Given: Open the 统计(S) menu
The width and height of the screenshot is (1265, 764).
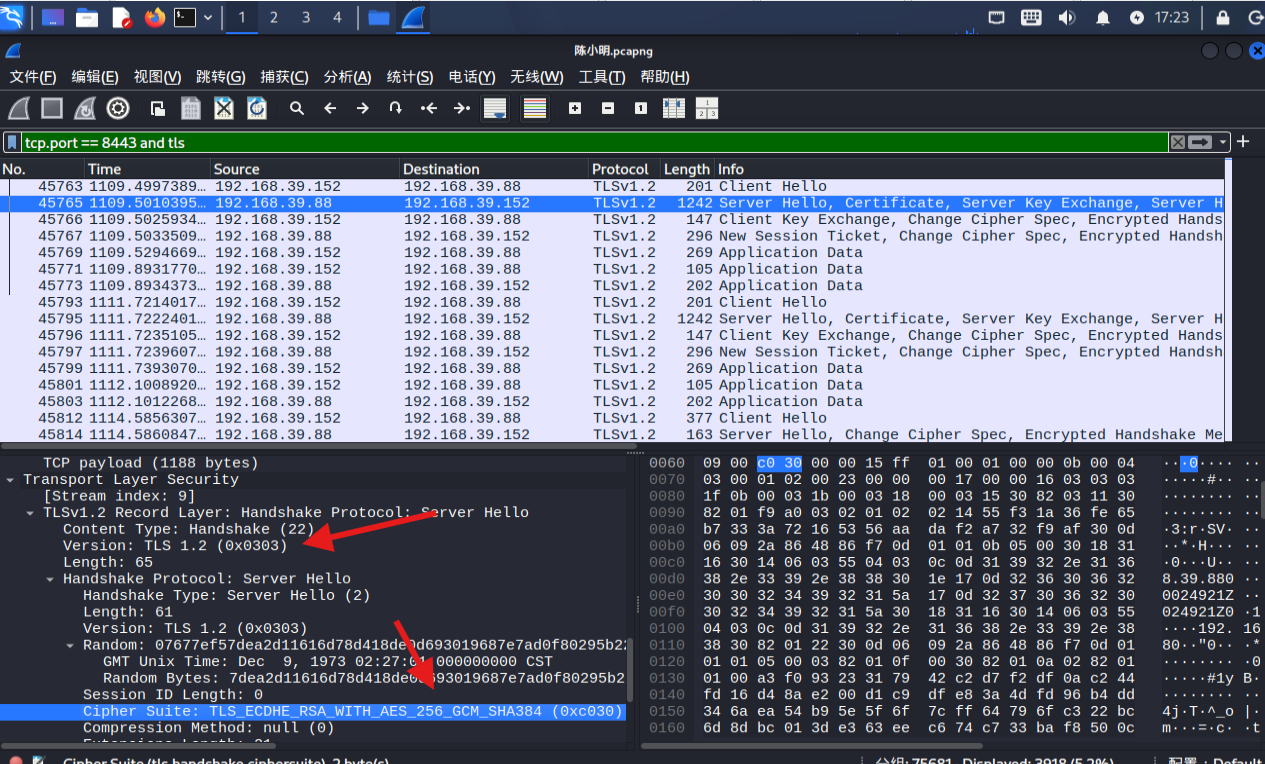Looking at the screenshot, I should tap(410, 77).
